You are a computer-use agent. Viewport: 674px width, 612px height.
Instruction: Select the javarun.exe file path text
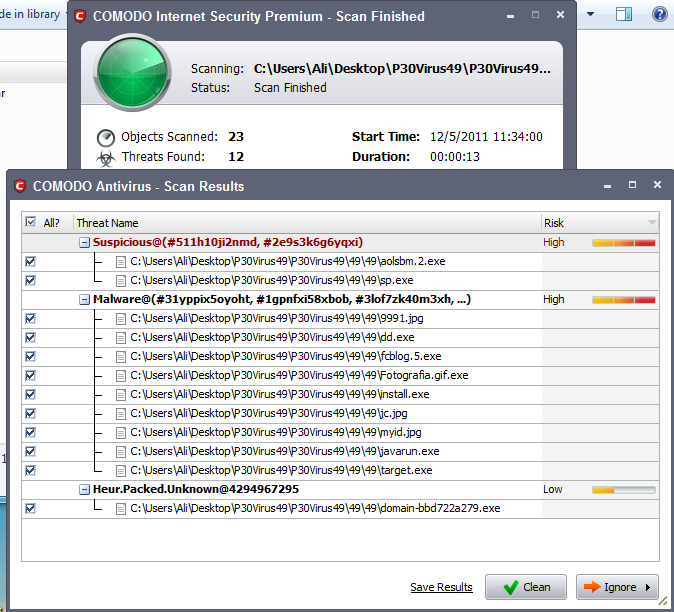click(x=285, y=451)
